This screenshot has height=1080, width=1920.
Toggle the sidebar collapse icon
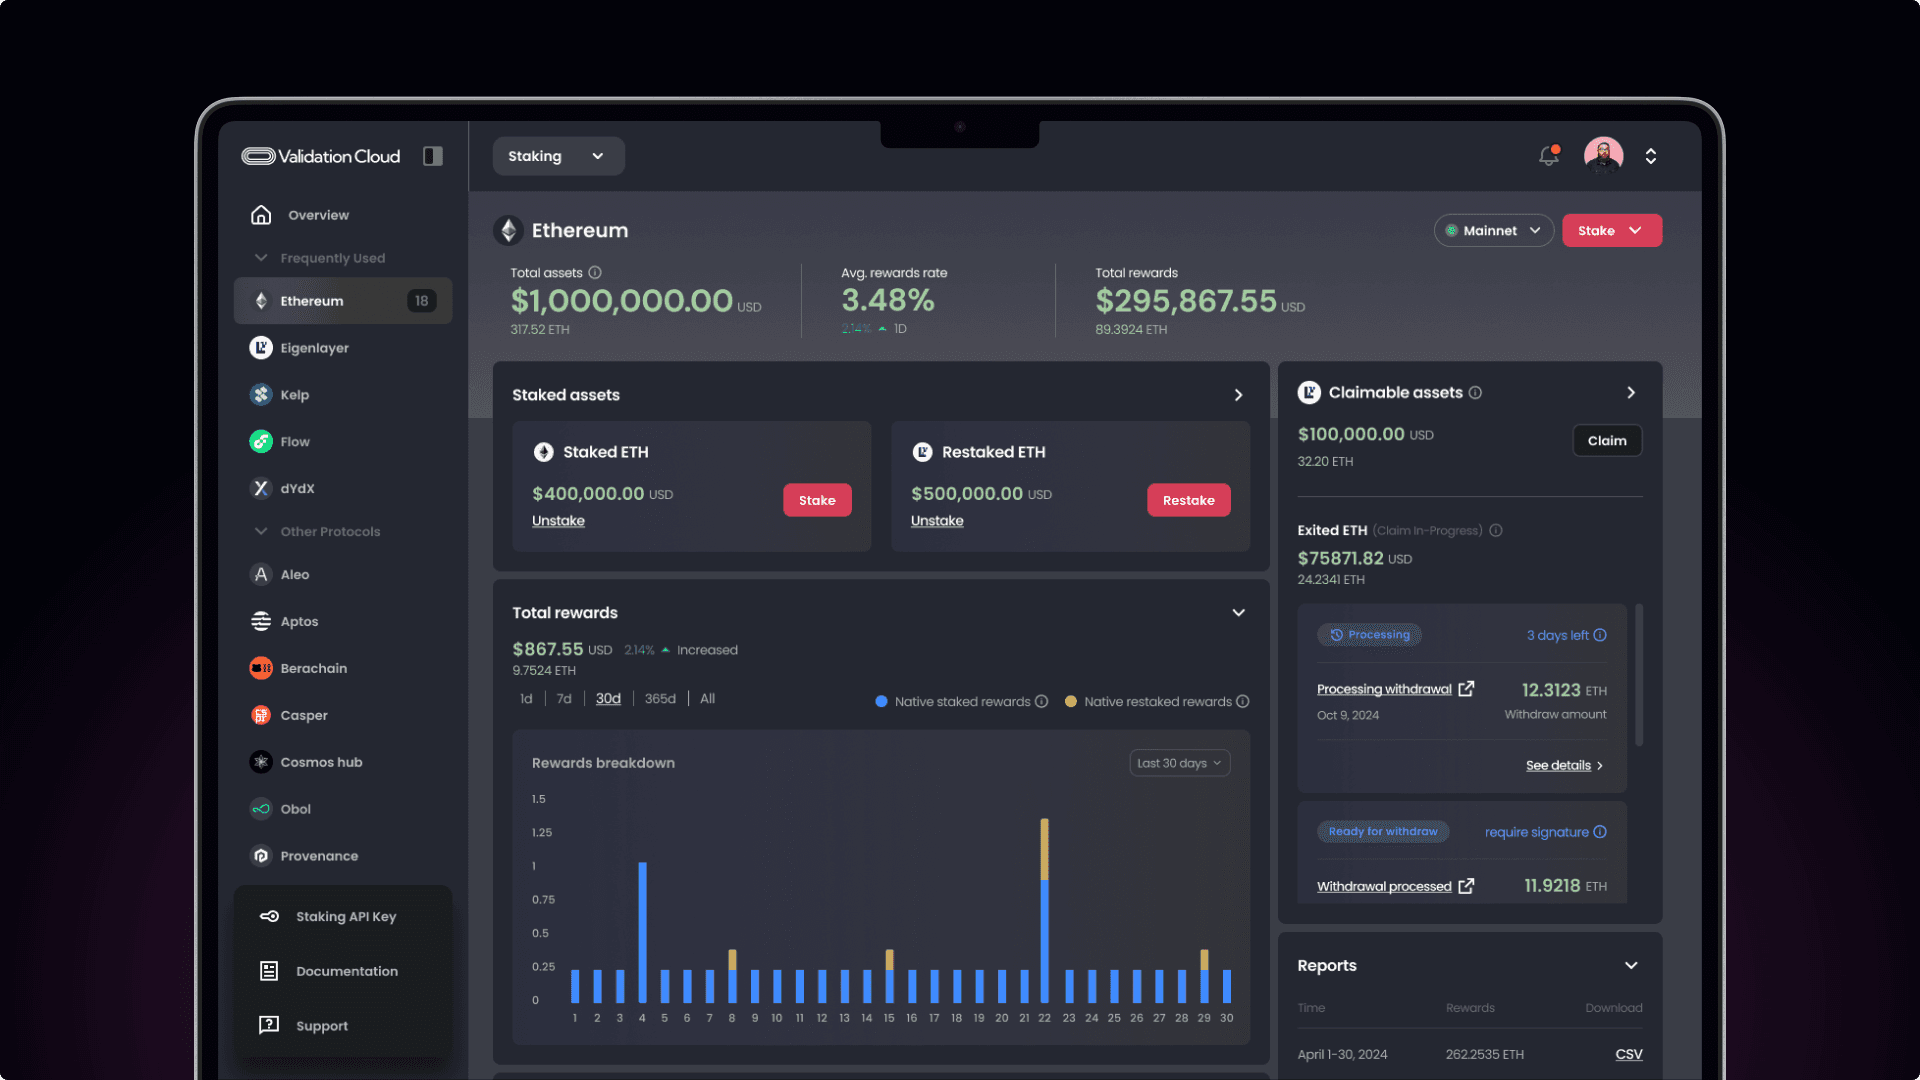coord(433,156)
